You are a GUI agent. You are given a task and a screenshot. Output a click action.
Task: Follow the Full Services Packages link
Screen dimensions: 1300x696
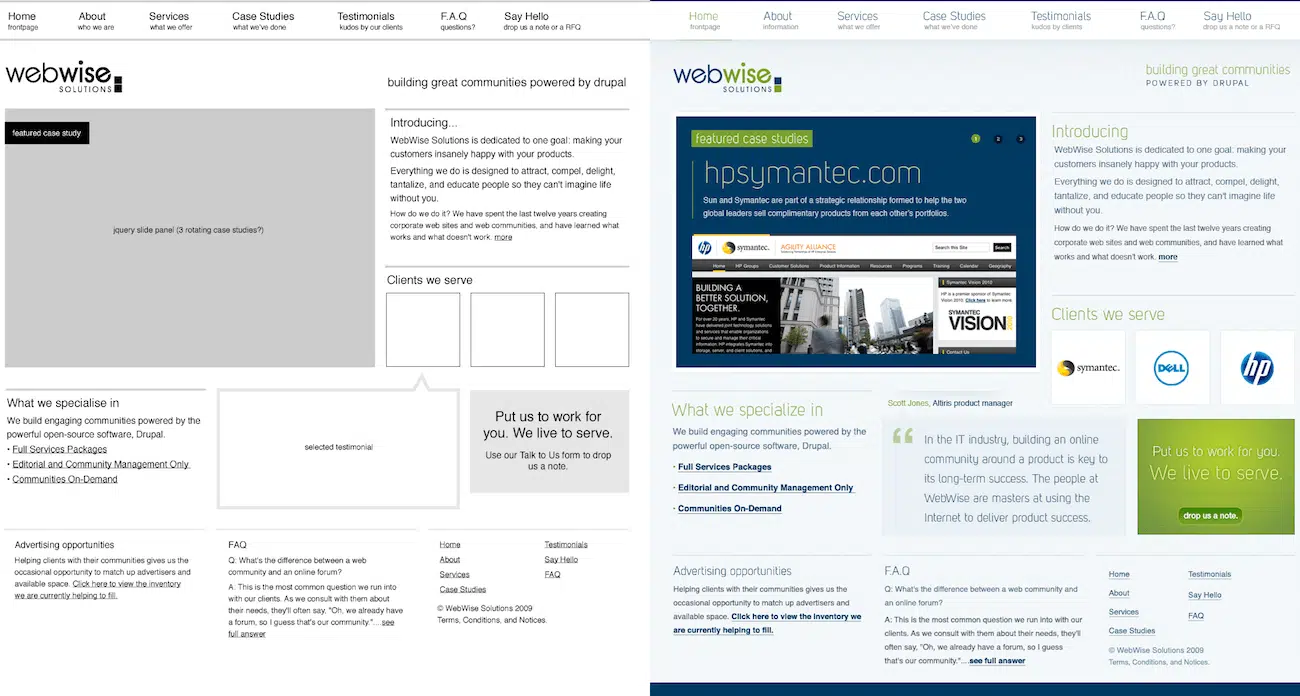[x=724, y=466]
